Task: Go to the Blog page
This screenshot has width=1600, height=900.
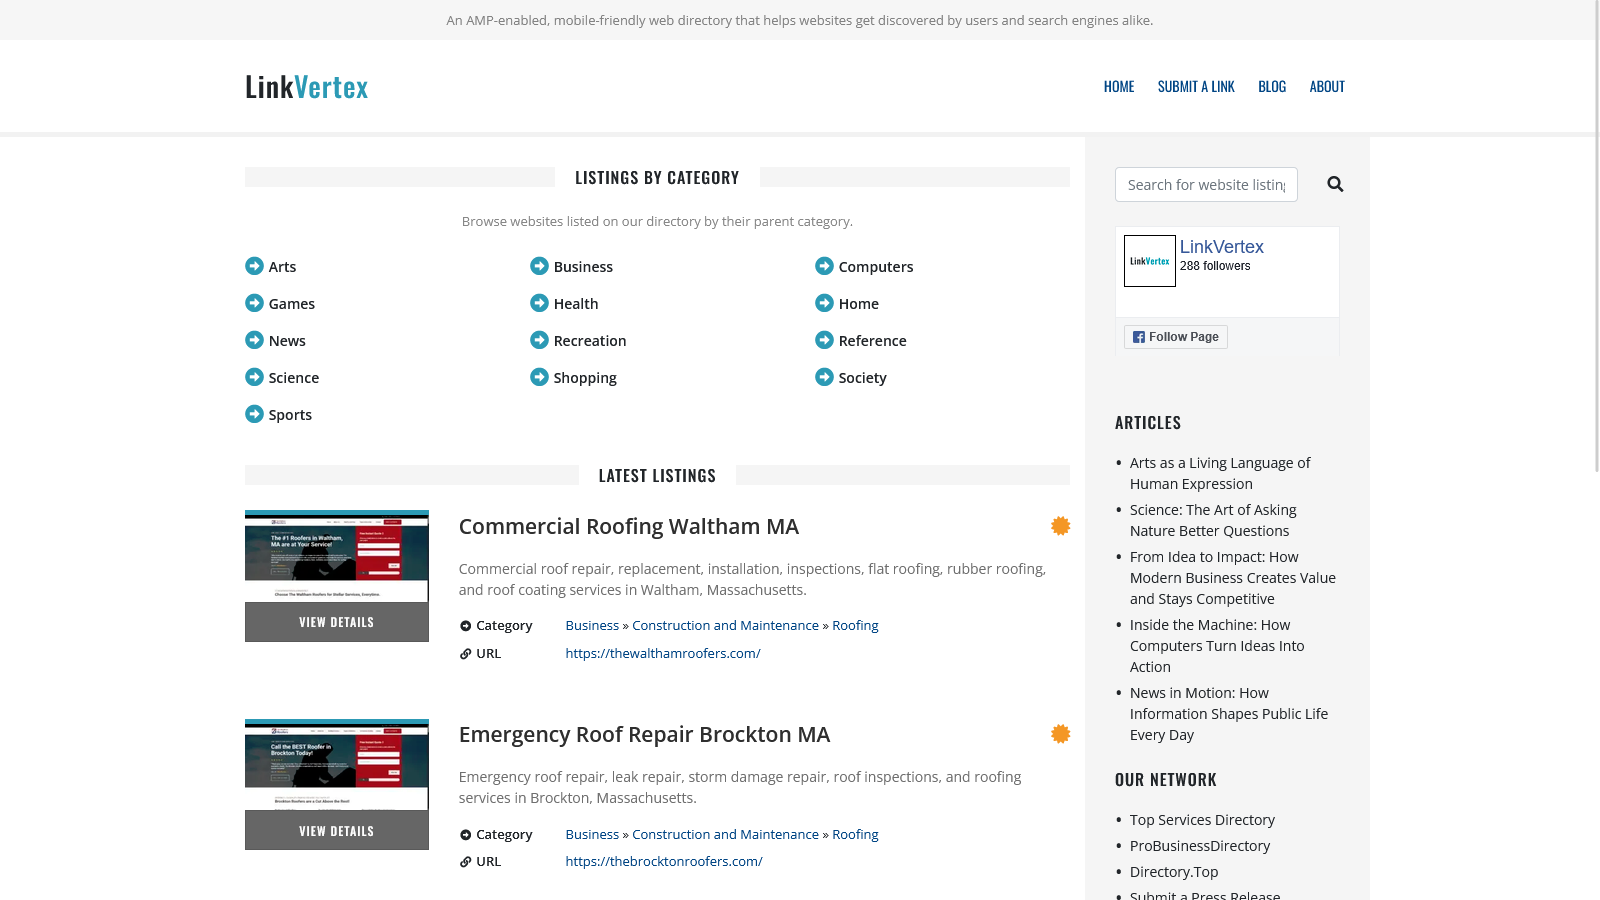Action: pyautogui.click(x=1272, y=87)
